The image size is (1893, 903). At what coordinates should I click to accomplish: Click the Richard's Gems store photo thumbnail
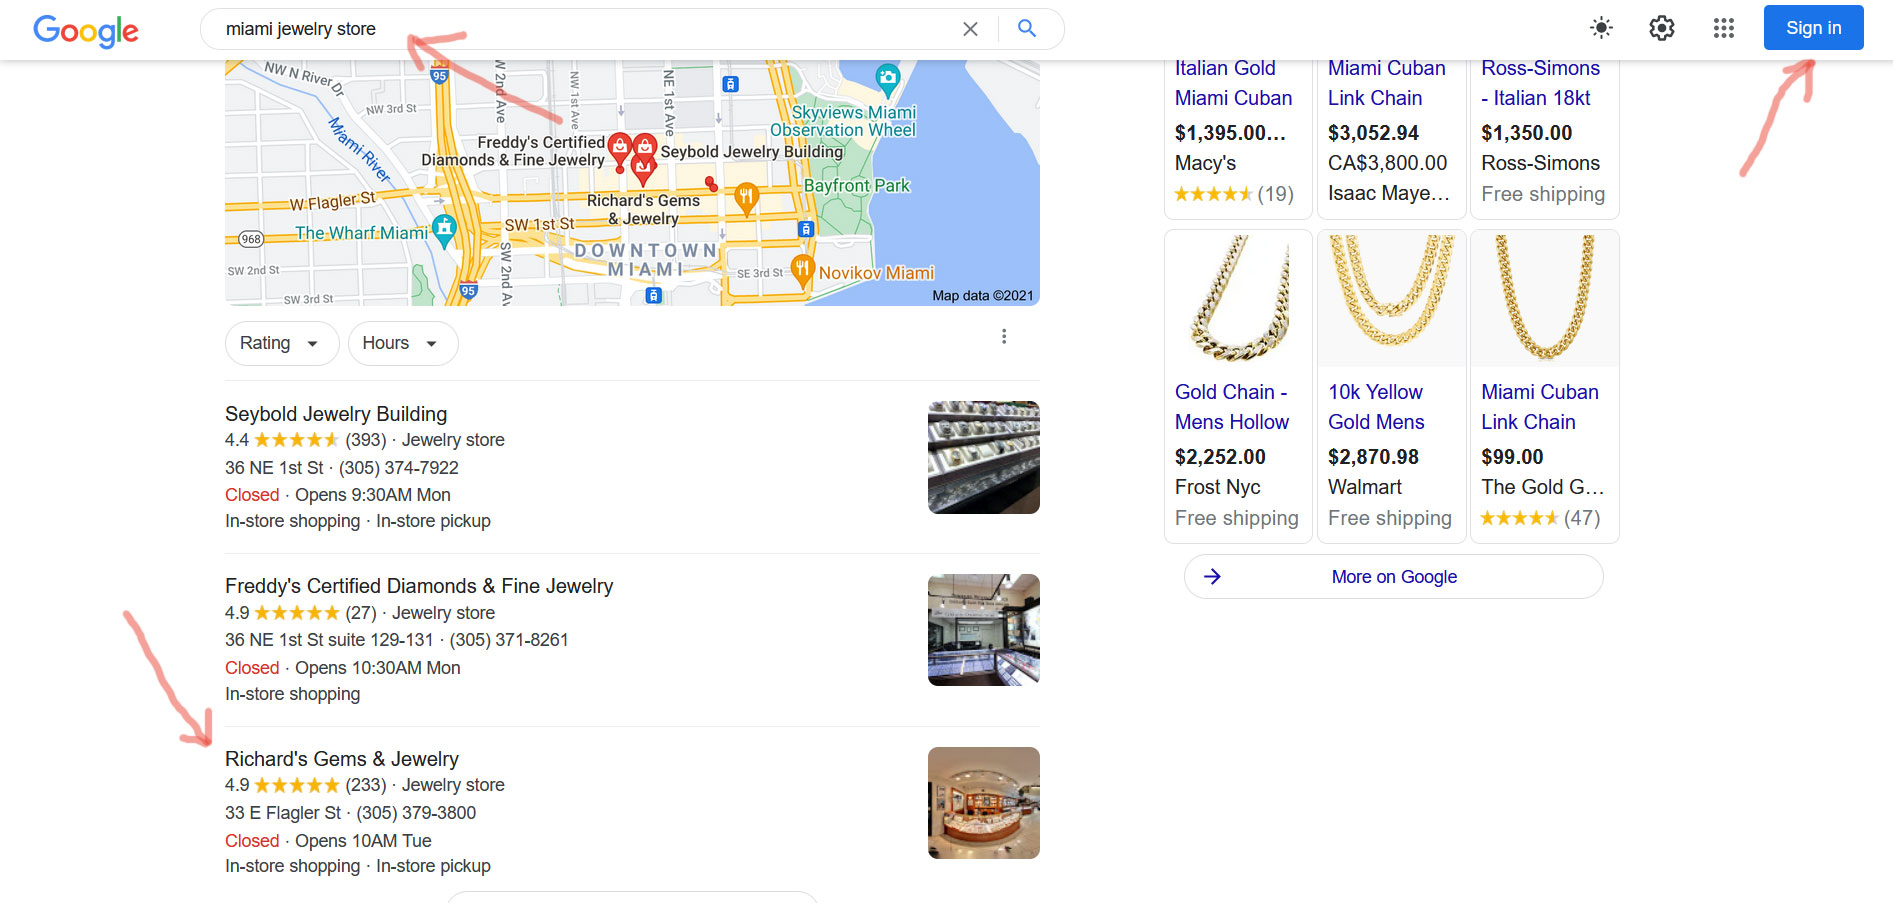[983, 802]
